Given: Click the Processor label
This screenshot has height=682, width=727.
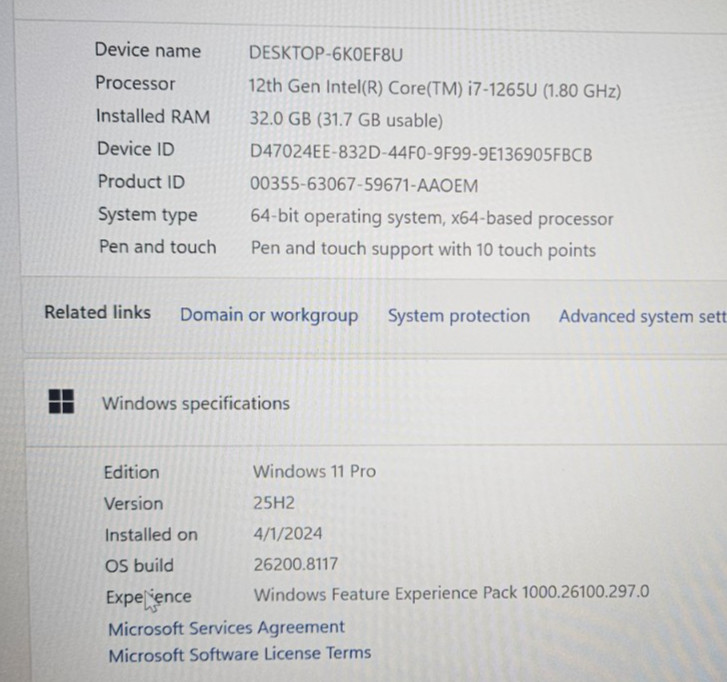Looking at the screenshot, I should click(135, 83).
